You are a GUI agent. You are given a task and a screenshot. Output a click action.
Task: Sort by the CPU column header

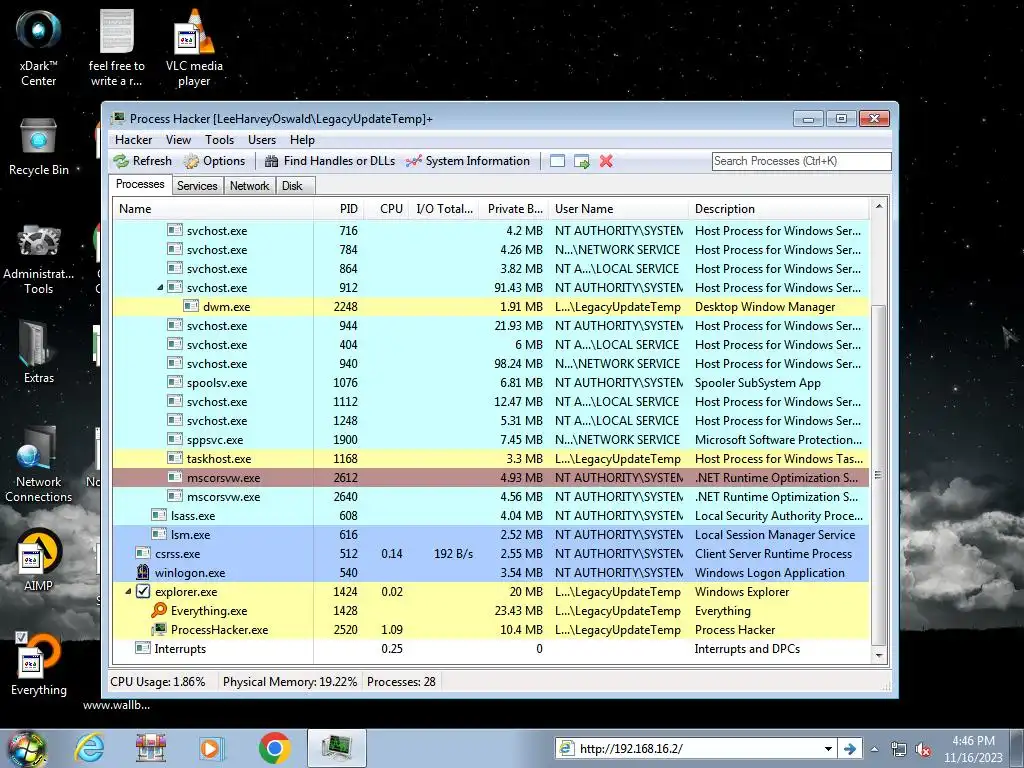click(x=386, y=209)
